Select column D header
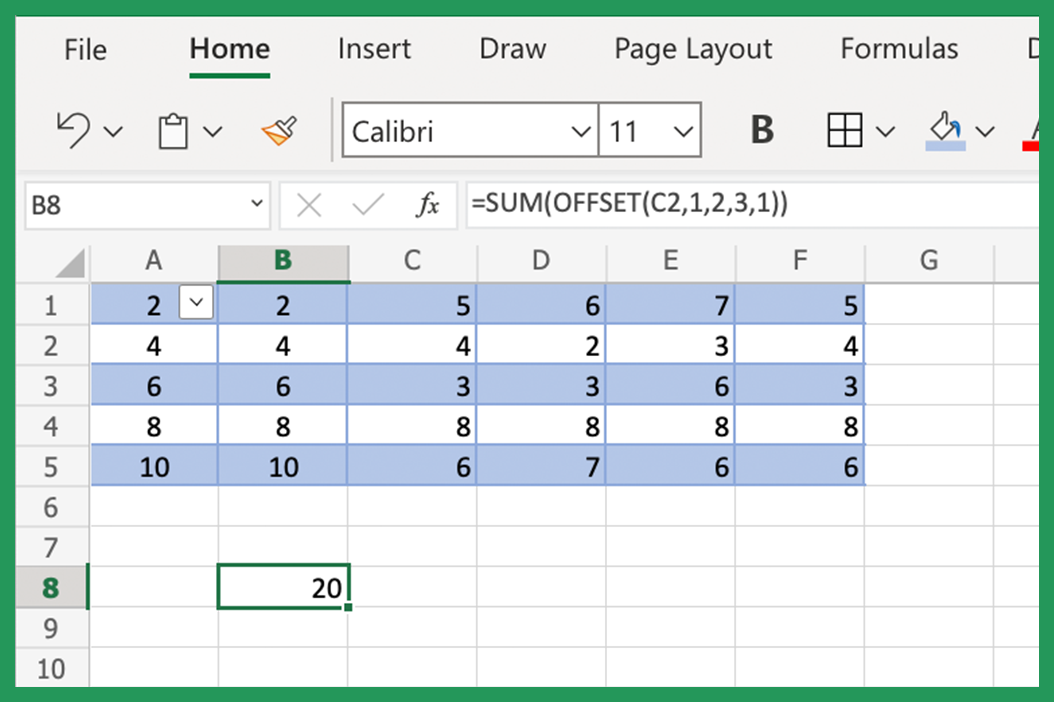 pyautogui.click(x=541, y=261)
